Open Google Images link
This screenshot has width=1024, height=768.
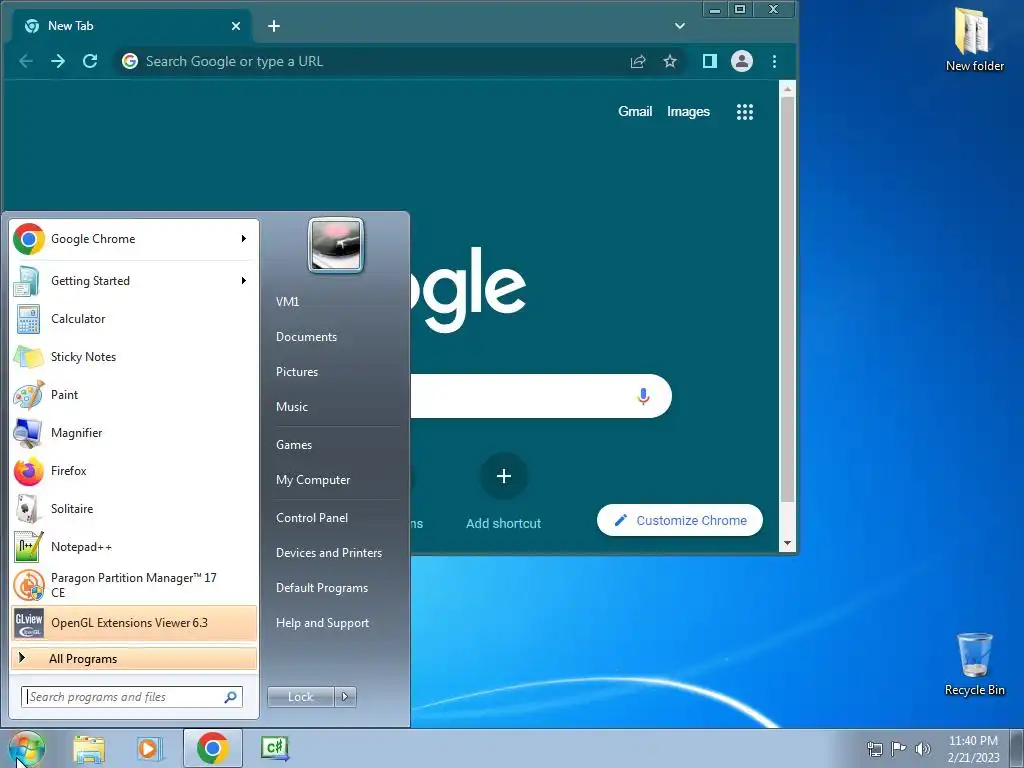tap(688, 112)
